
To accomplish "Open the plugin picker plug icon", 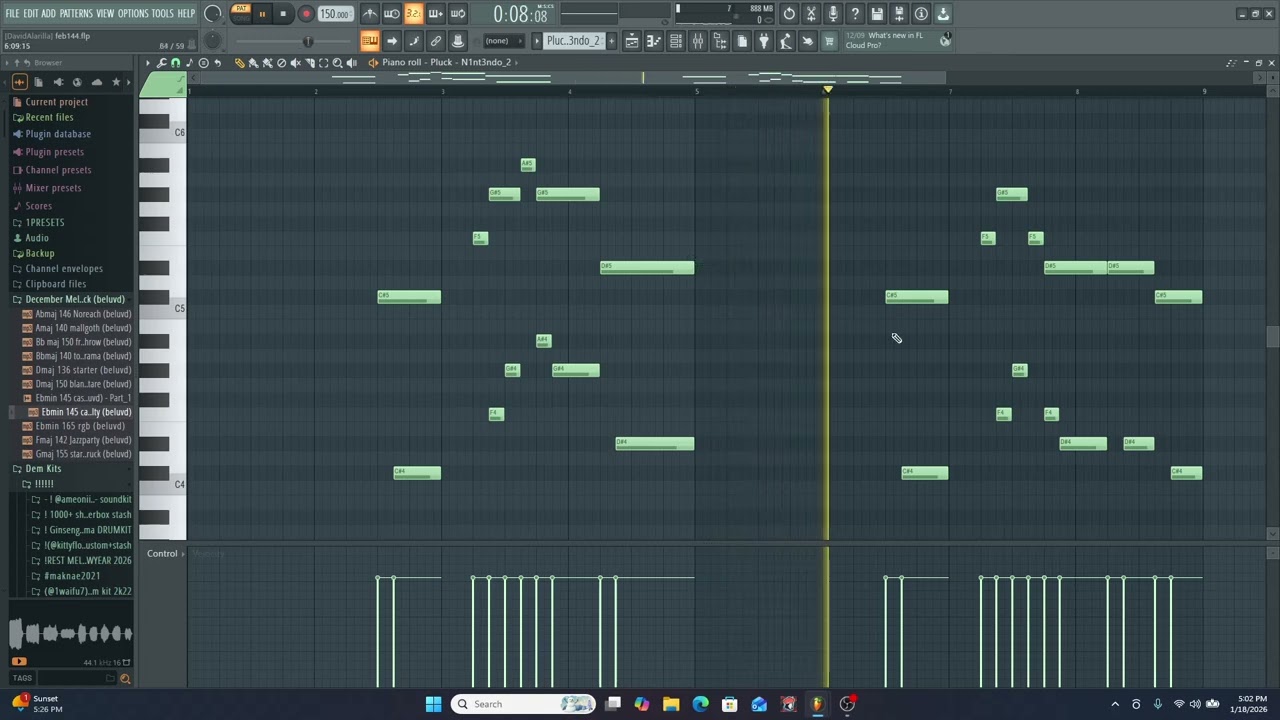I will [x=764, y=41].
